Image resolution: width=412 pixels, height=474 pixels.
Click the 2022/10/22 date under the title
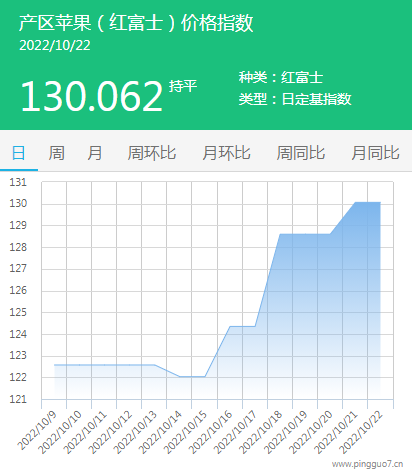pyautogui.click(x=55, y=46)
